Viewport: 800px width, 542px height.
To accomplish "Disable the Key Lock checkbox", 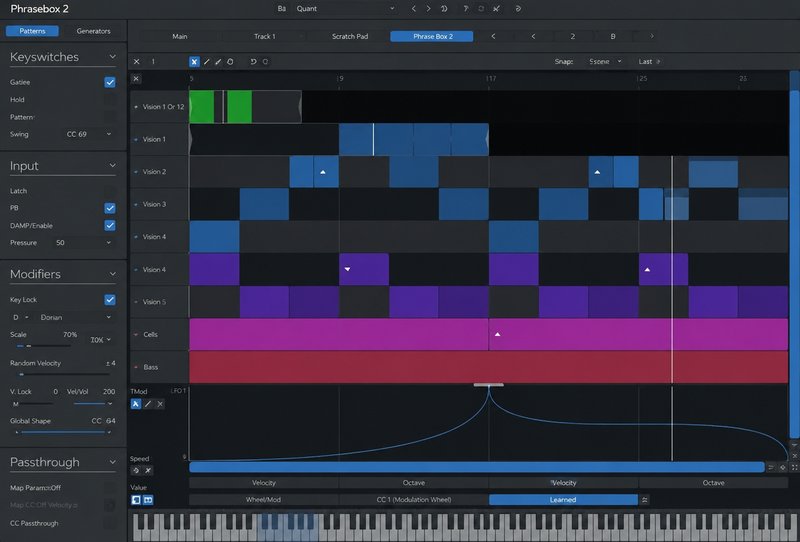I will pos(110,300).
